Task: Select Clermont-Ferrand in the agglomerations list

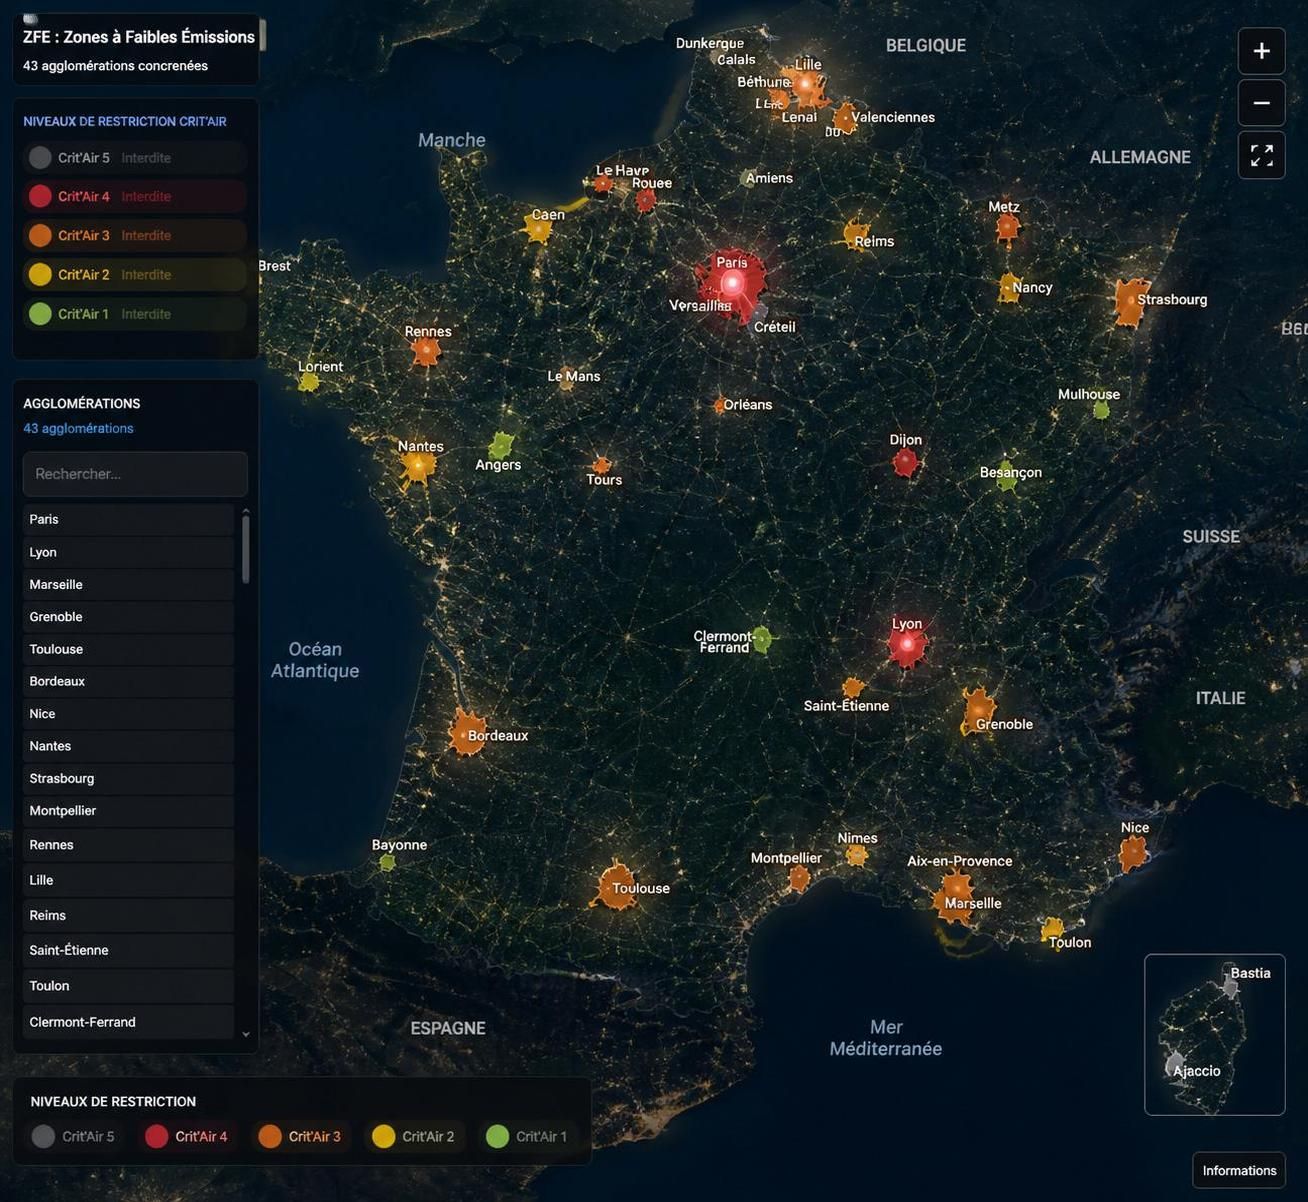Action: (128, 1022)
